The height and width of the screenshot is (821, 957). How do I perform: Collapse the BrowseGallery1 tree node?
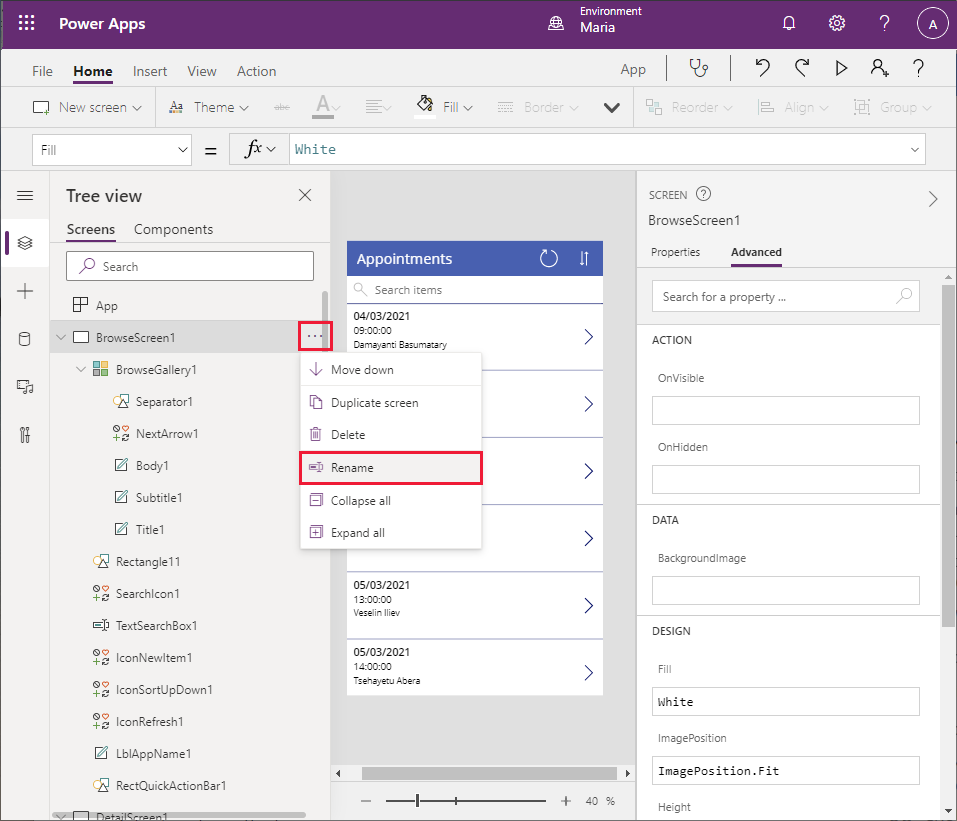point(81,370)
